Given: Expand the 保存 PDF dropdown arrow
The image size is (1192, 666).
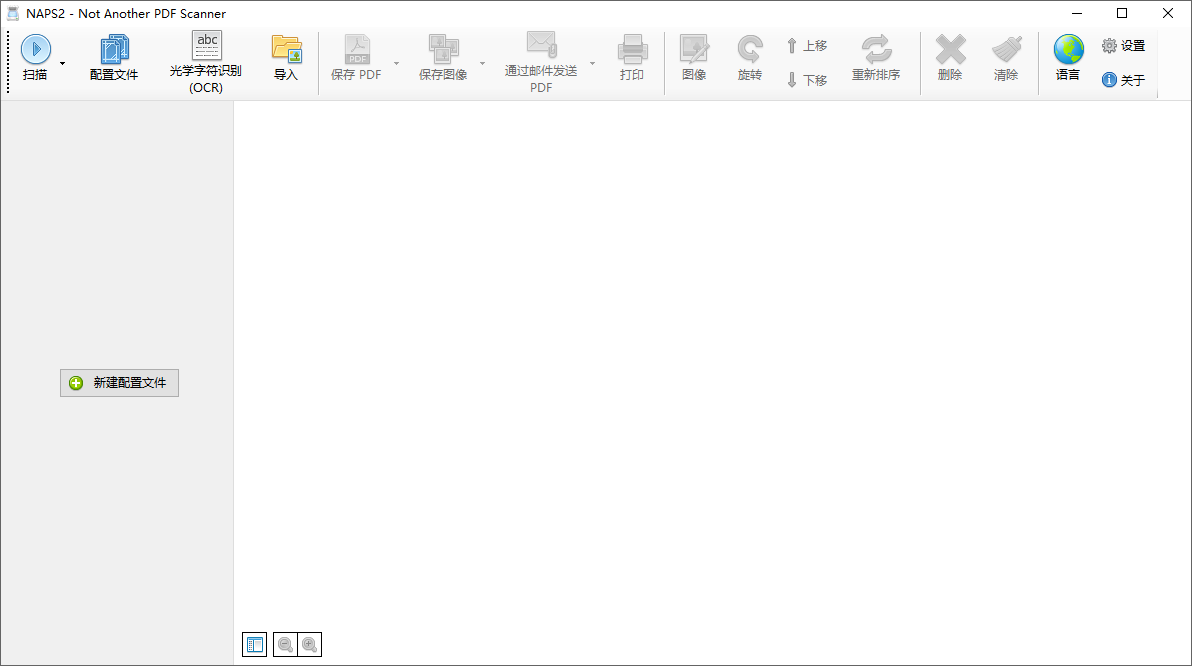Looking at the screenshot, I should point(396,63).
